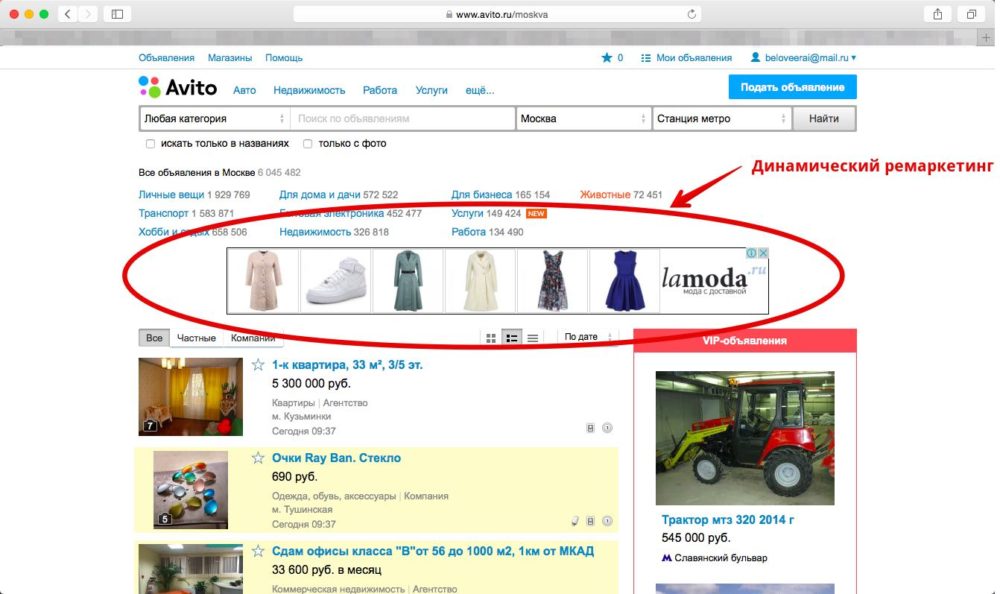Enable 'искать только в названиях' checkbox

[150, 144]
